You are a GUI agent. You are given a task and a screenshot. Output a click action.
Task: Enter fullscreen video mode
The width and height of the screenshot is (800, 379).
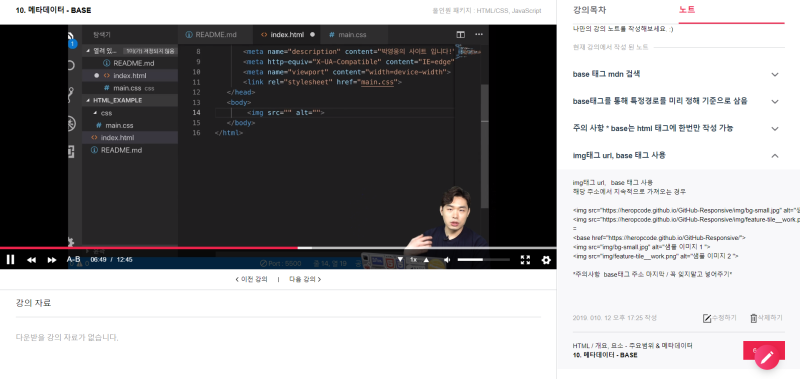(525, 260)
